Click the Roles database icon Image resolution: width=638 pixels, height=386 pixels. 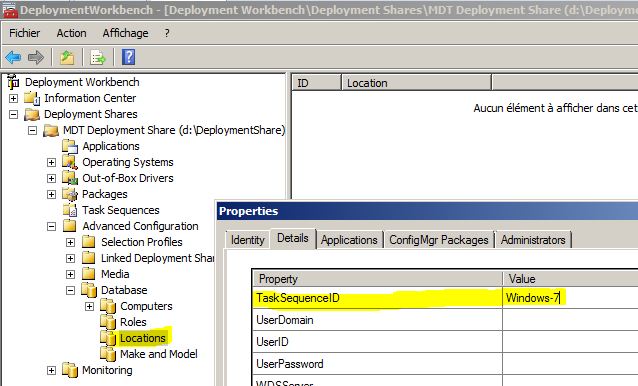(x=108, y=322)
